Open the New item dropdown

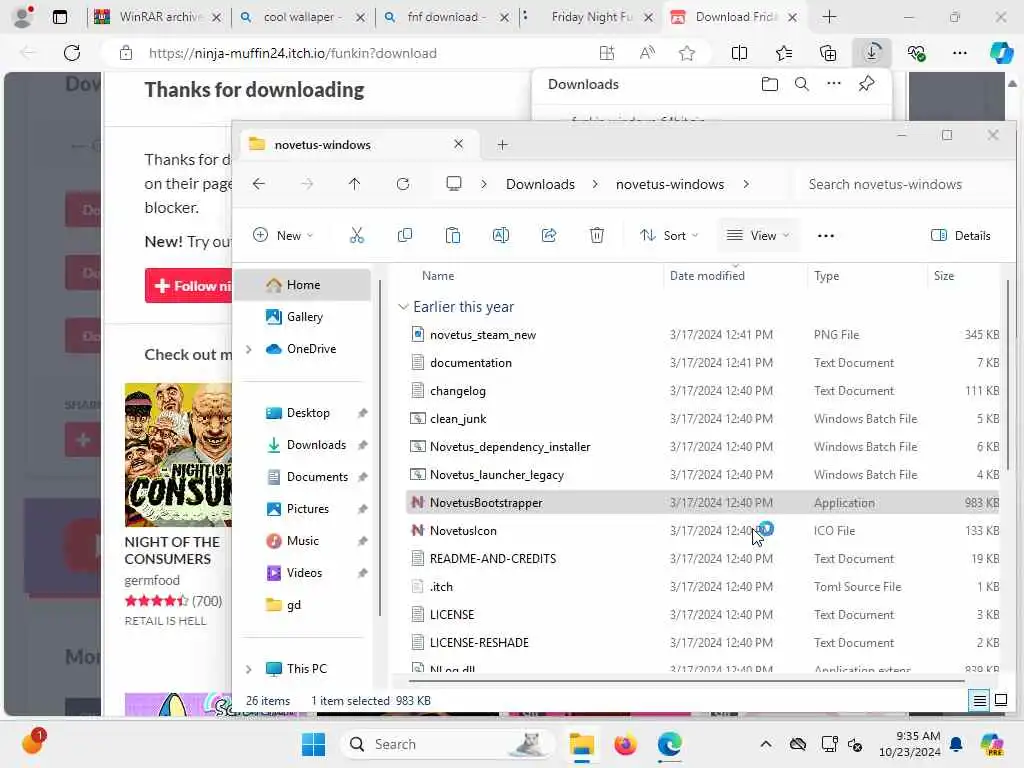(283, 236)
